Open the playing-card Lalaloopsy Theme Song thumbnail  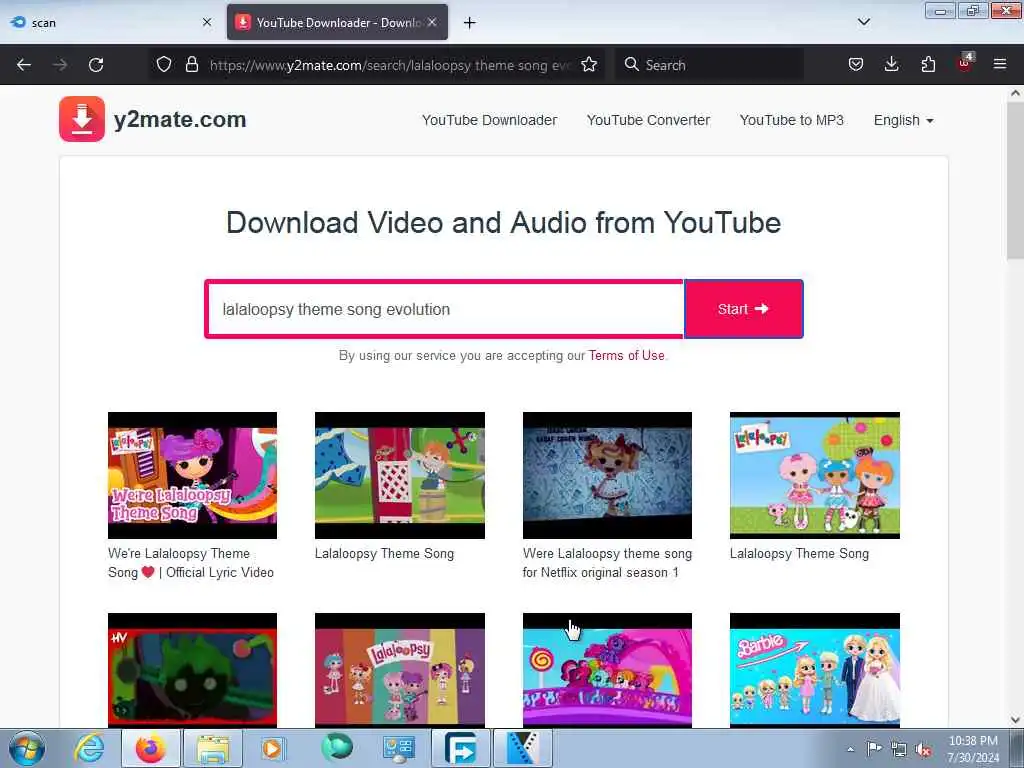400,475
